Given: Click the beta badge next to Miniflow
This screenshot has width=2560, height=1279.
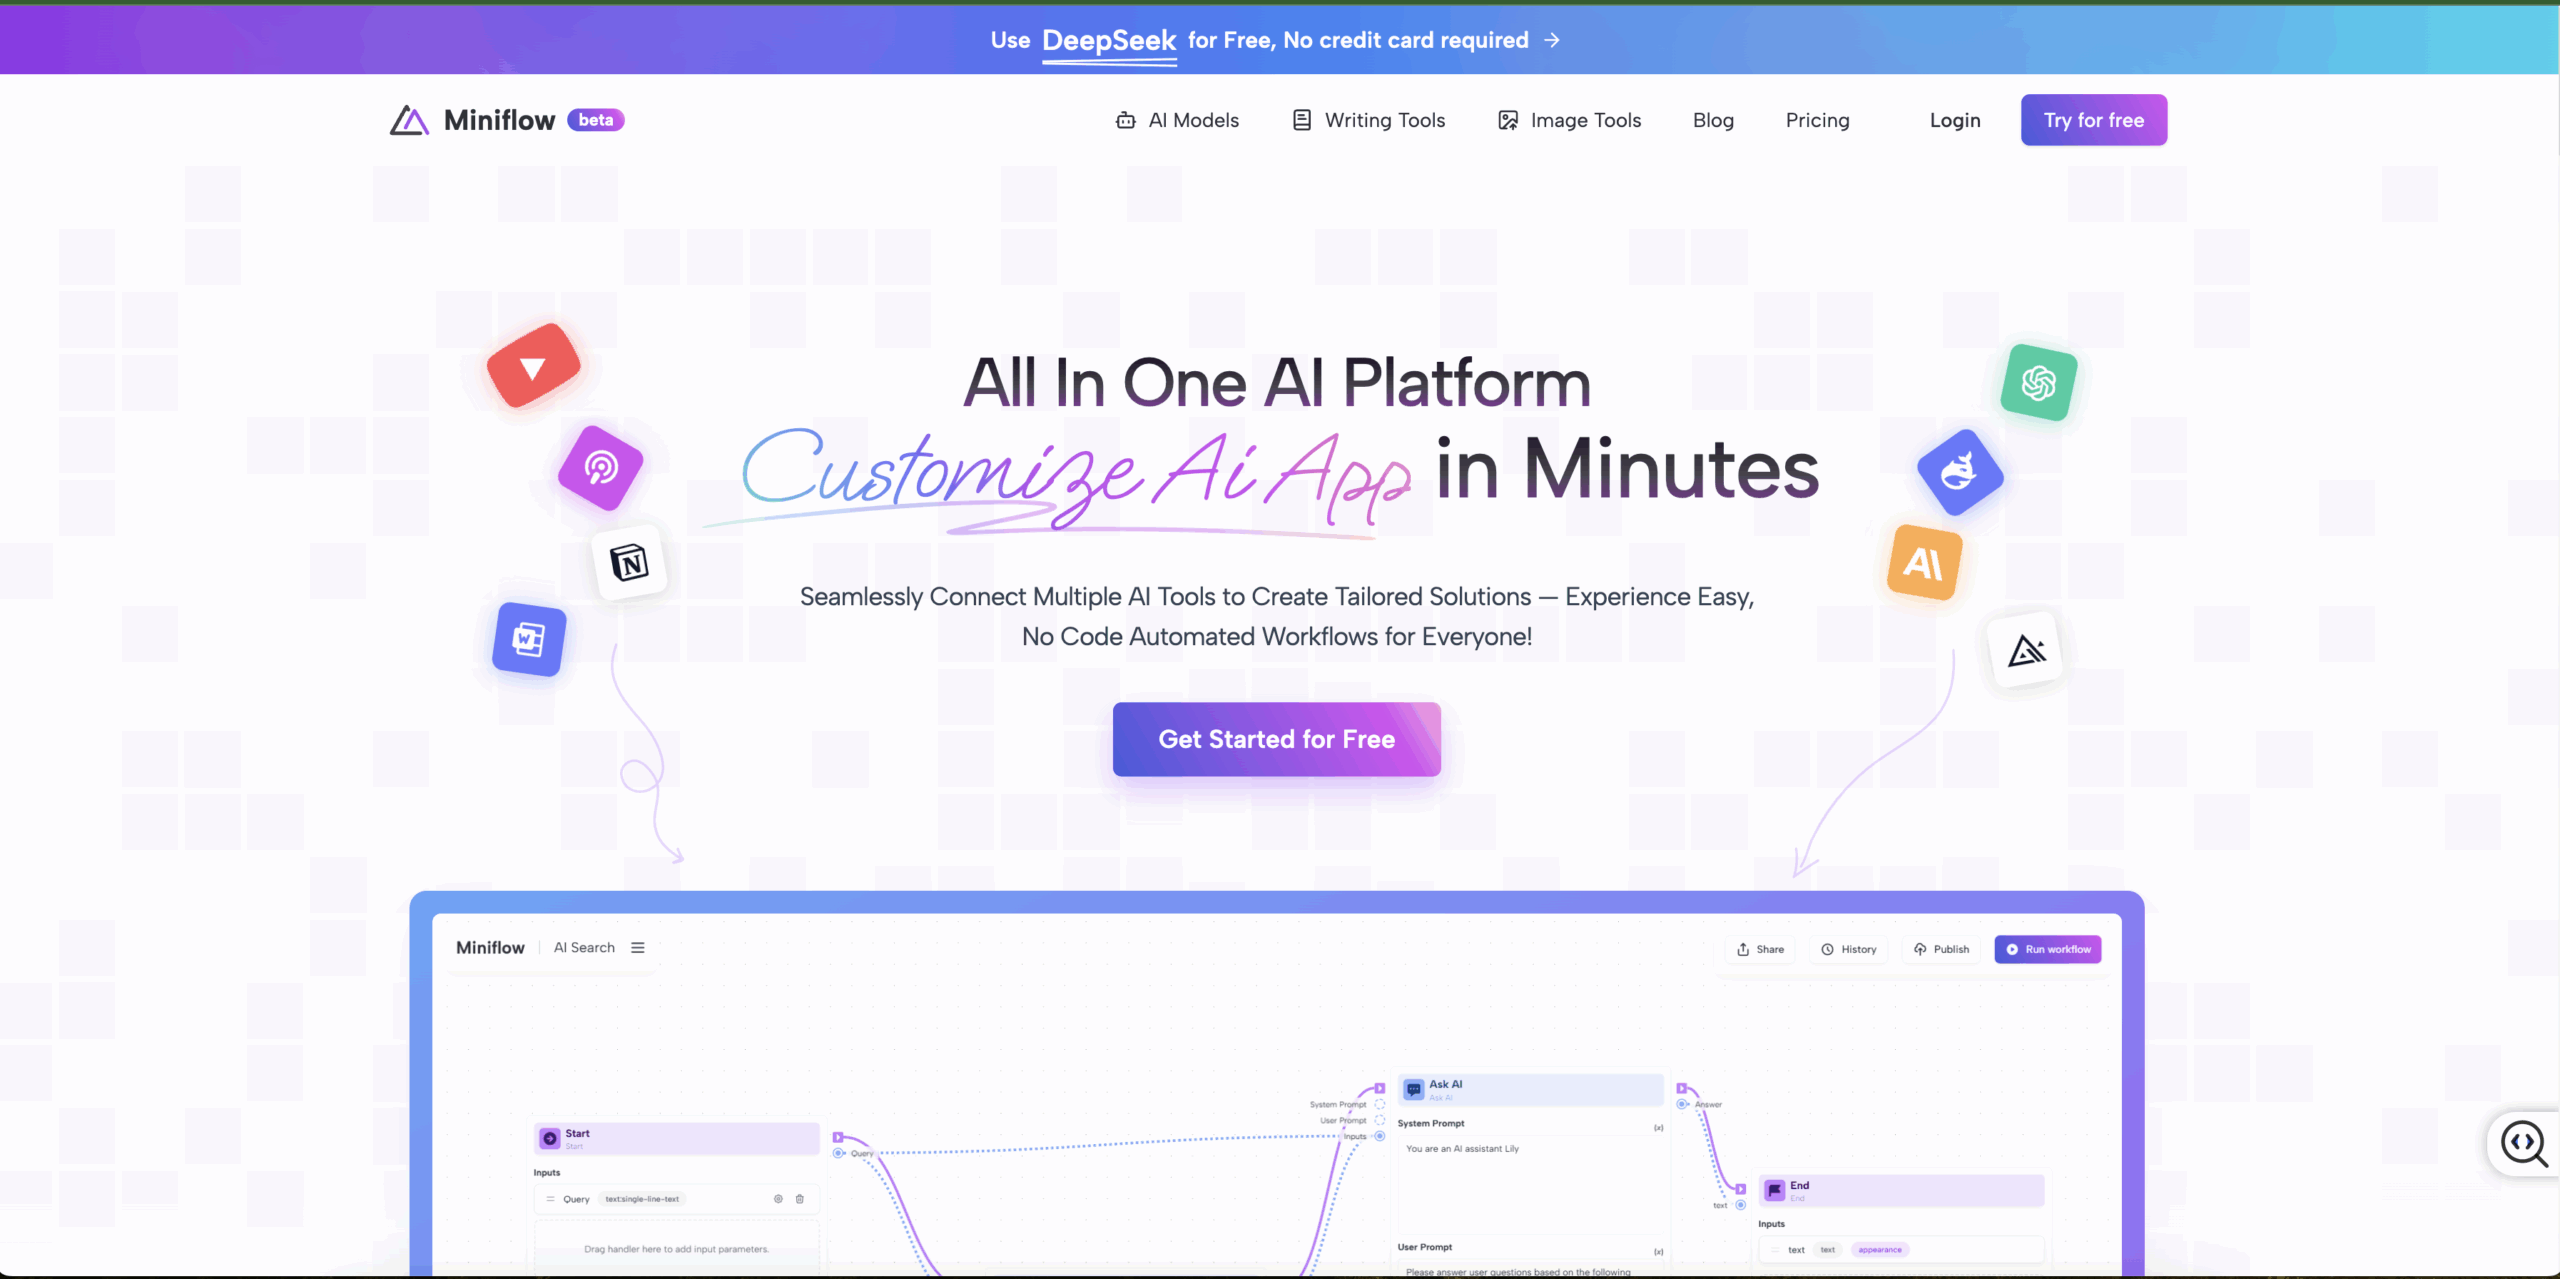Looking at the screenshot, I should click(596, 120).
